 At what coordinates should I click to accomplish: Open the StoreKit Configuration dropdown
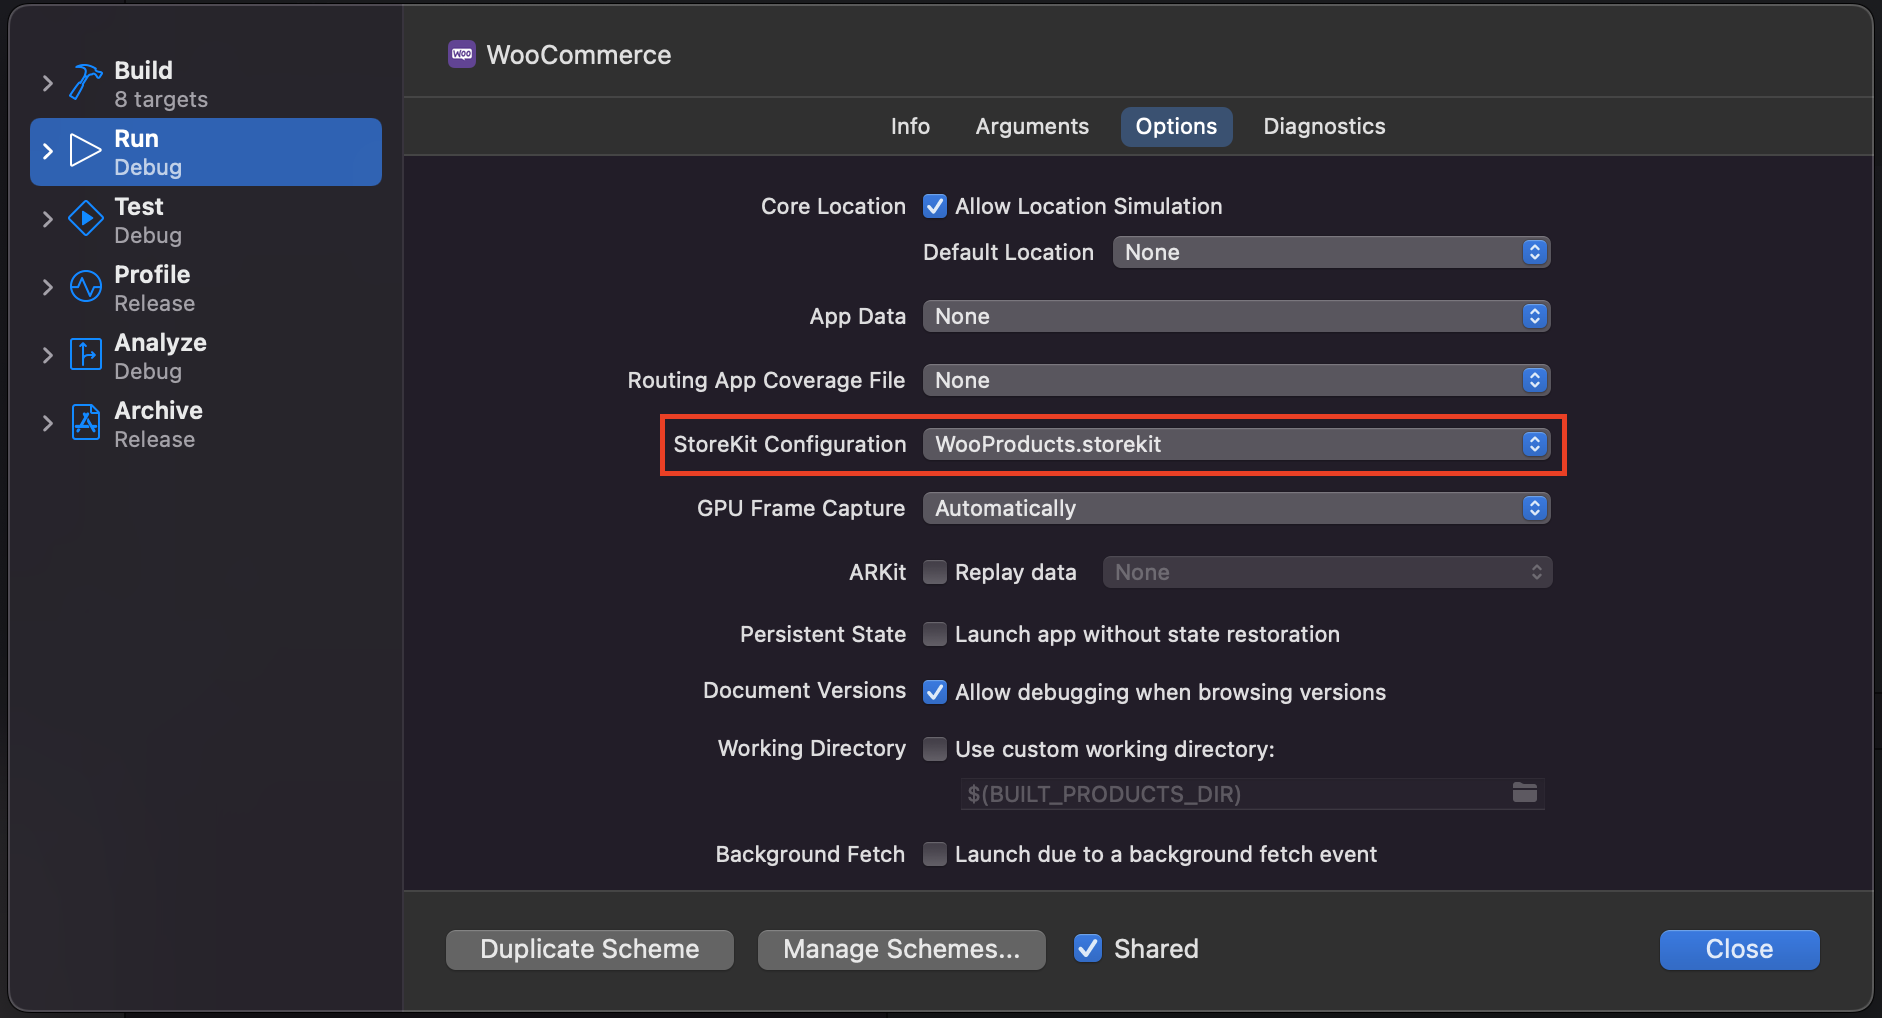click(x=1236, y=444)
